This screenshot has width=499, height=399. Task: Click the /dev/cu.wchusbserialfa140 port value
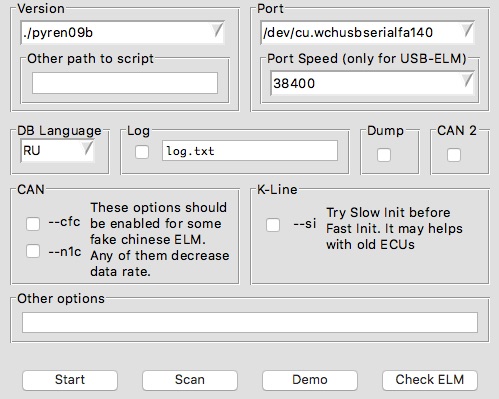tap(348, 32)
